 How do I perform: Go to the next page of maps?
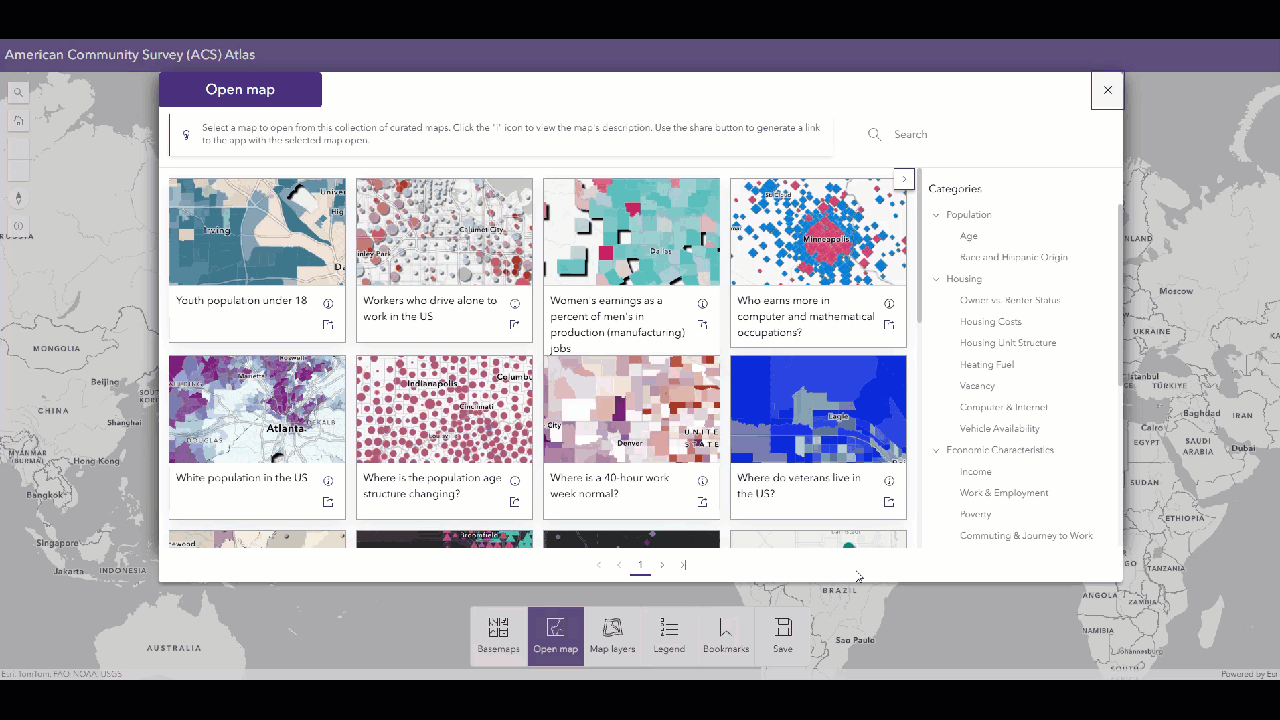tap(662, 565)
